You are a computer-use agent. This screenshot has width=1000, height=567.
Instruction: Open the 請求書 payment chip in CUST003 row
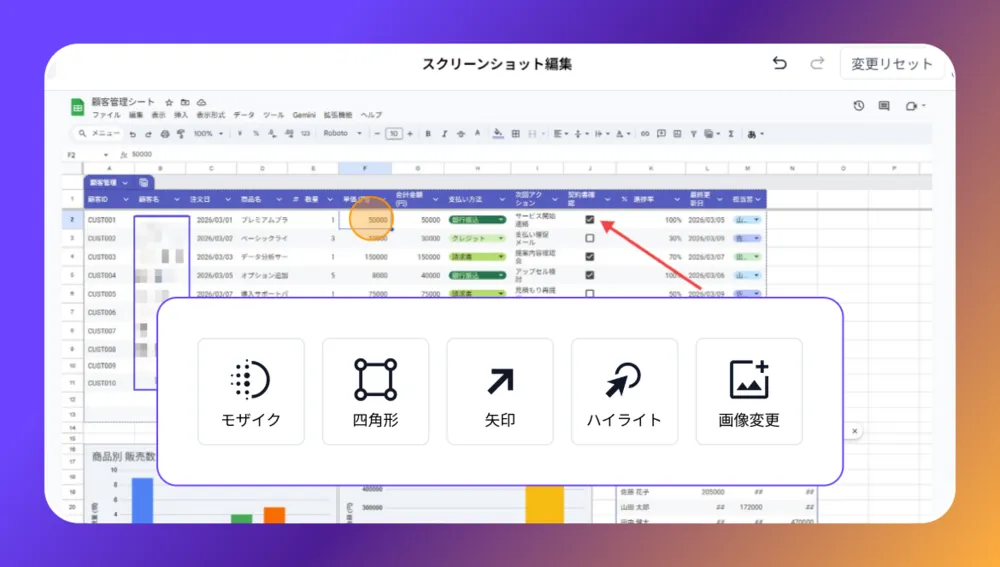[477, 256]
